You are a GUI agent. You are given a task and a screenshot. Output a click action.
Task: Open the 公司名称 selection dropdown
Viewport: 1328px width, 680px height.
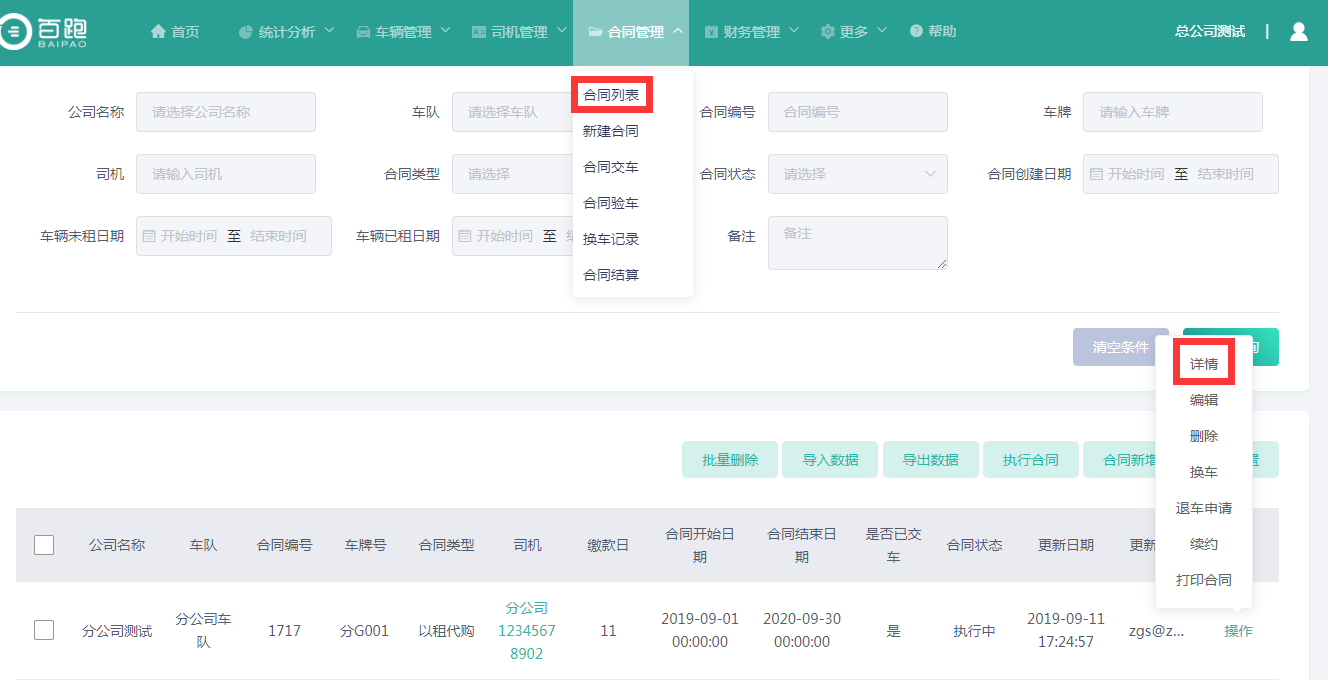tap(225, 112)
